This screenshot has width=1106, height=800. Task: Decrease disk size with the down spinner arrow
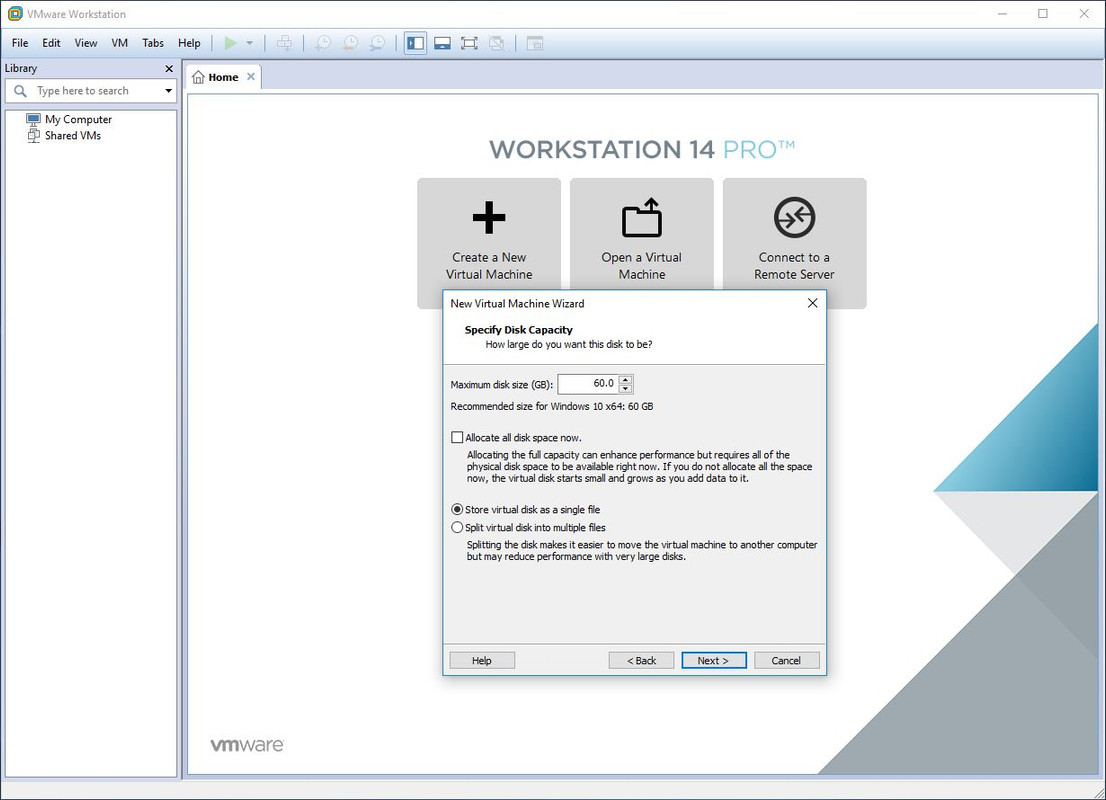(625, 389)
